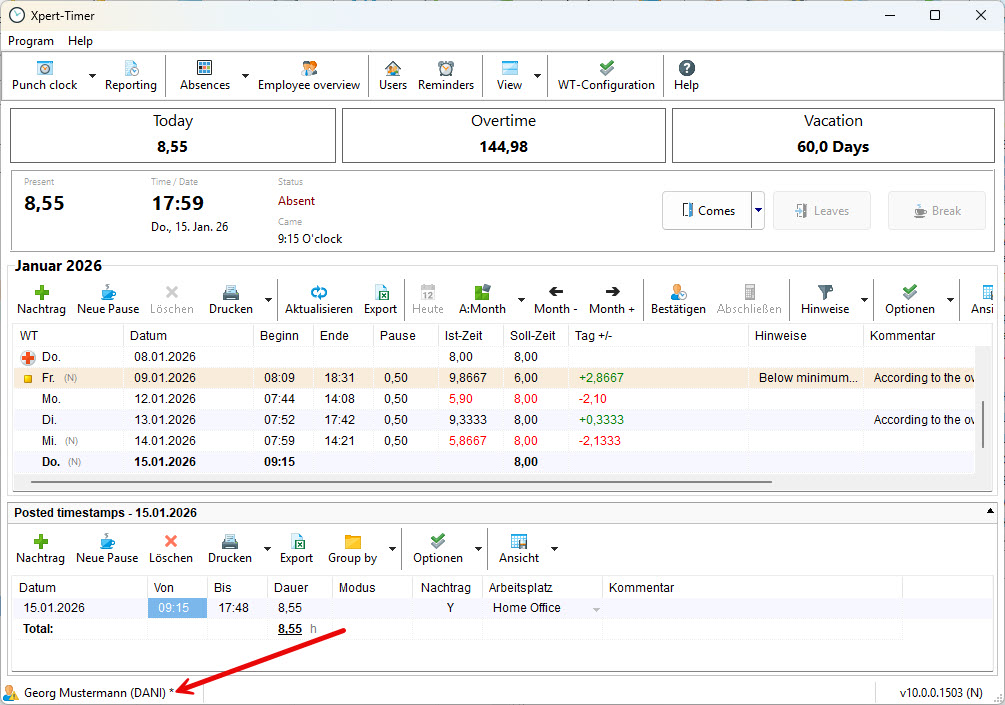This screenshot has width=1005, height=705.
Task: Open the Reporting module
Action: pos(131,76)
